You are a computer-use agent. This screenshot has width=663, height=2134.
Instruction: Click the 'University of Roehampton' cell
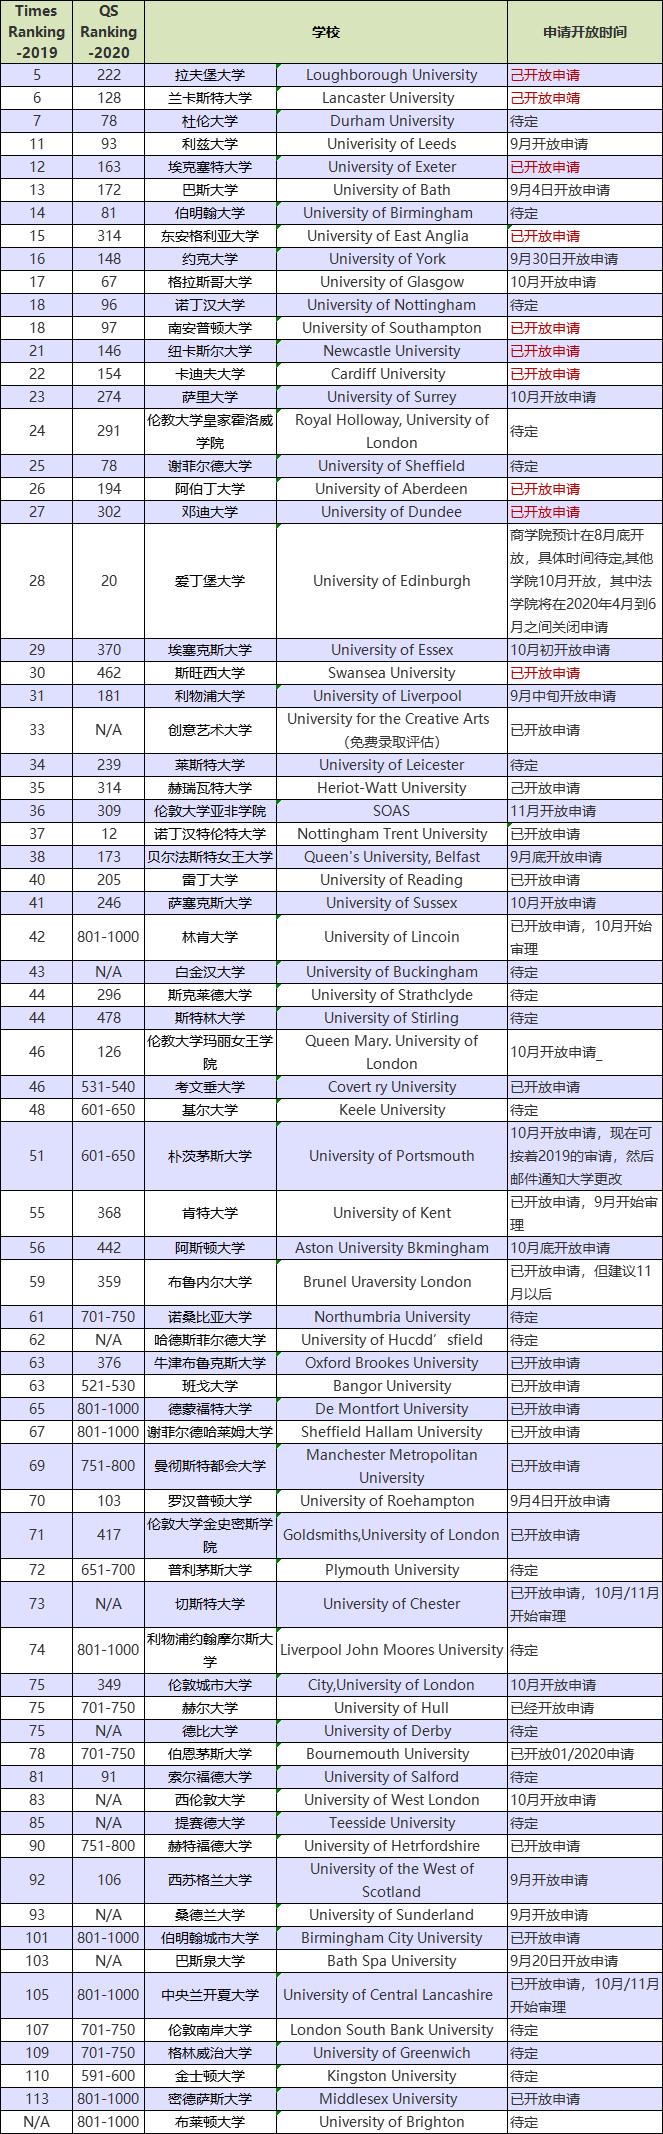[x=392, y=1501]
